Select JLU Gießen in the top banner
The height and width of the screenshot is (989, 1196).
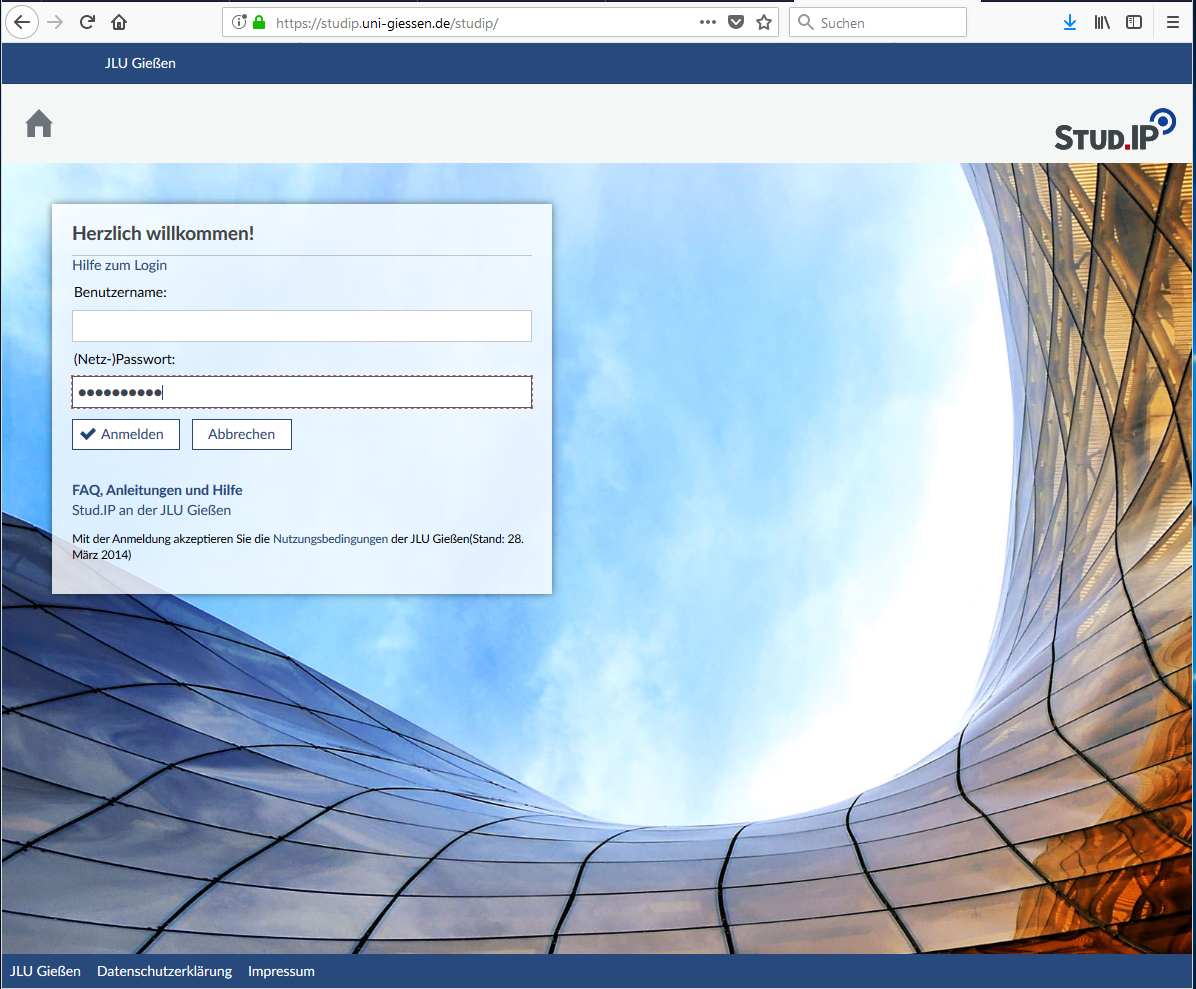(x=140, y=63)
